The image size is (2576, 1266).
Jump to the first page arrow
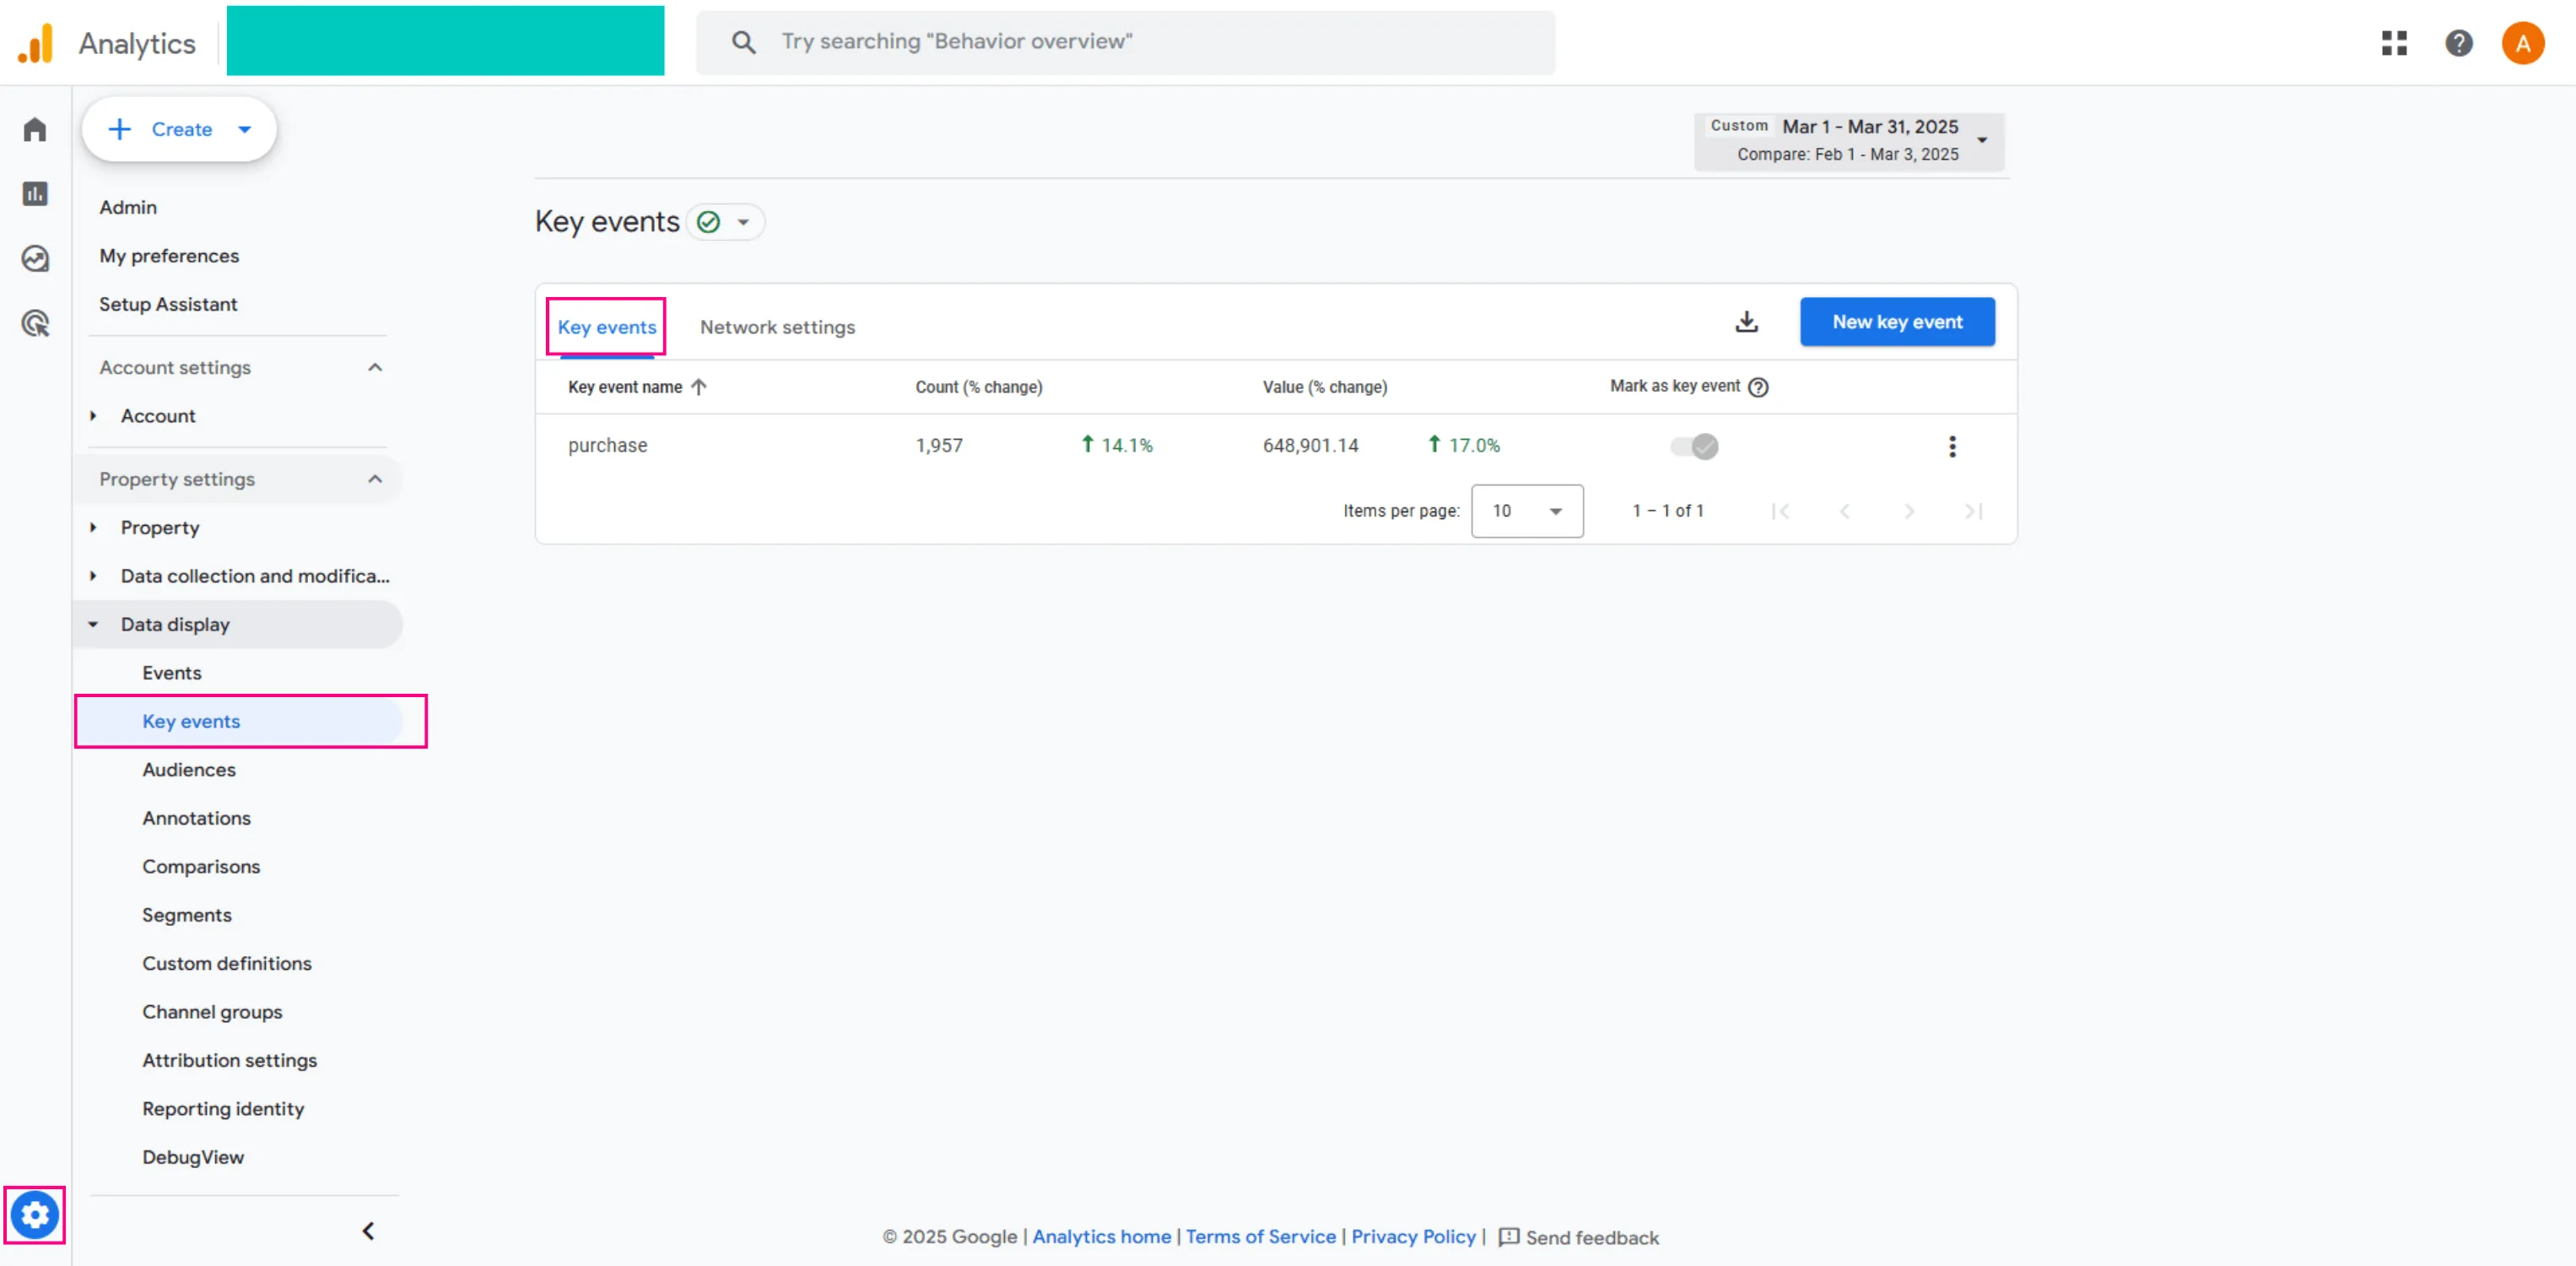pos(1780,511)
